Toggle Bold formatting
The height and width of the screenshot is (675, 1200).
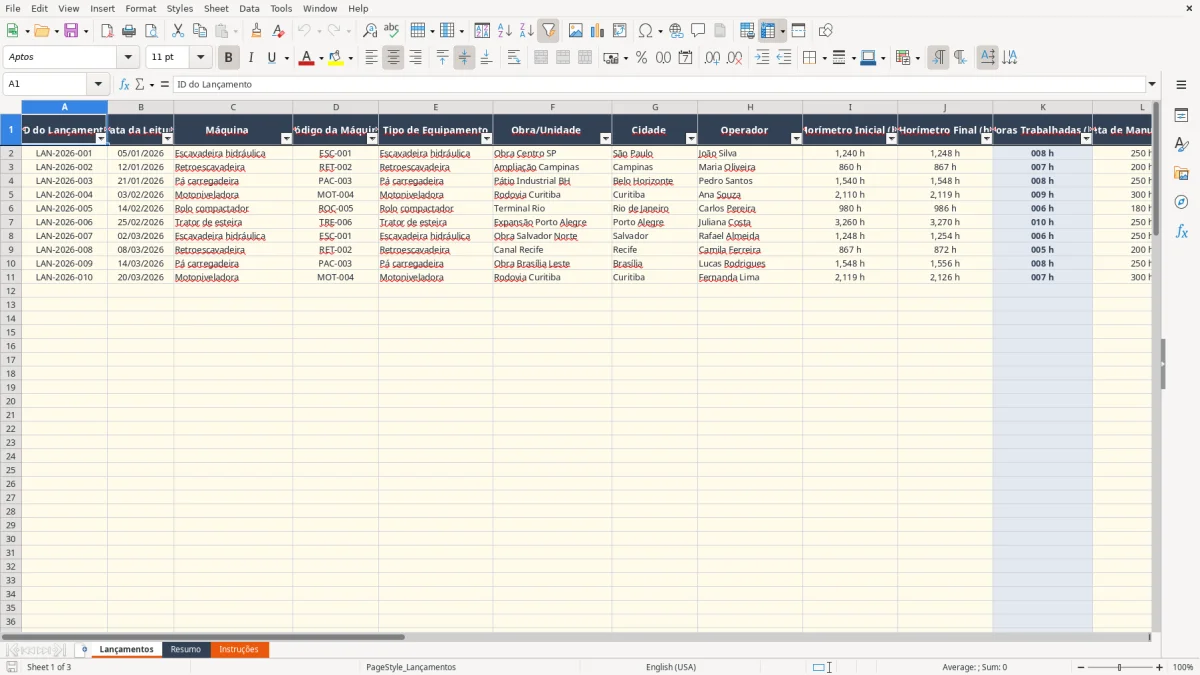coord(229,58)
